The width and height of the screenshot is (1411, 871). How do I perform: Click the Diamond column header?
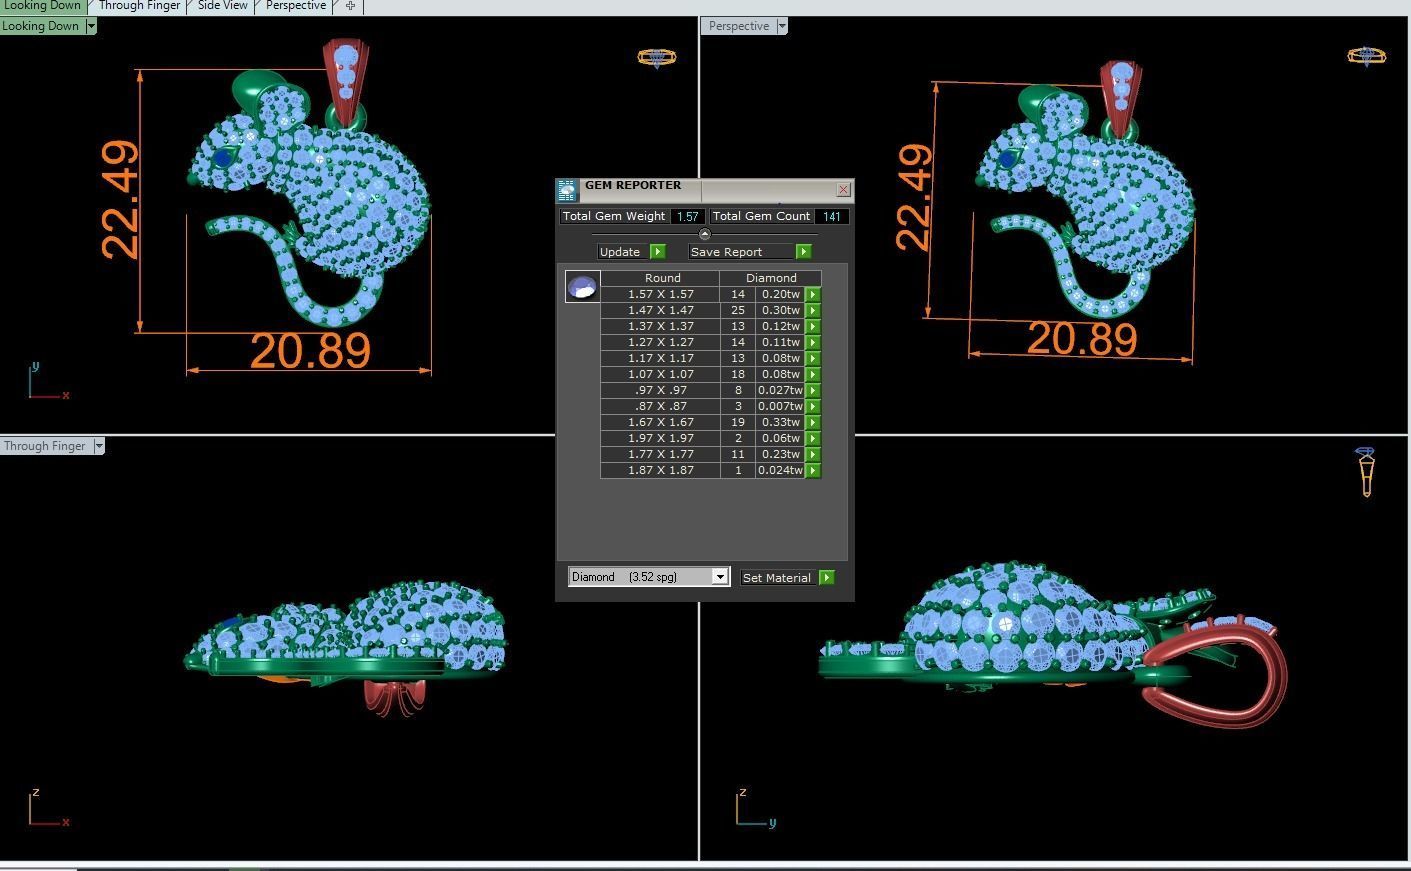click(771, 278)
